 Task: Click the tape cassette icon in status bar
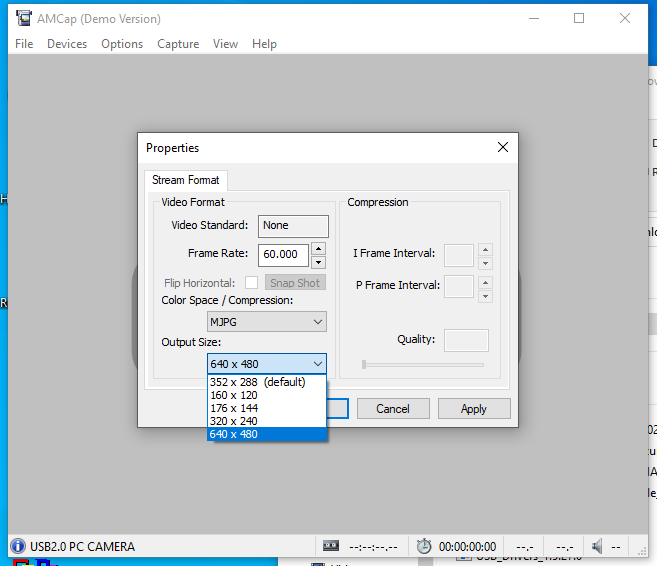click(x=331, y=545)
